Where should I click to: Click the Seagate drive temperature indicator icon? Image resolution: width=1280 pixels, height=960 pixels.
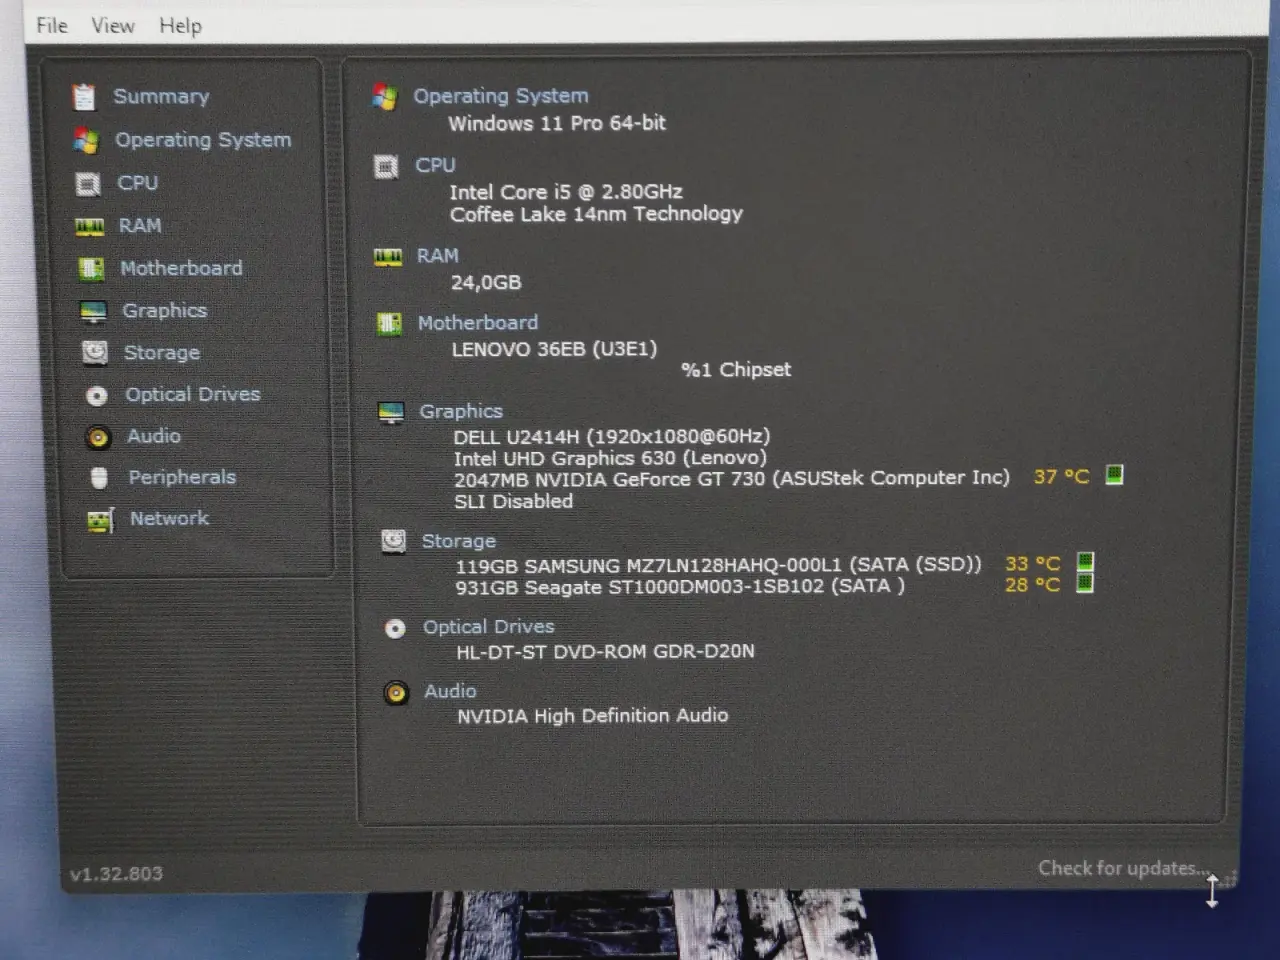click(1084, 583)
